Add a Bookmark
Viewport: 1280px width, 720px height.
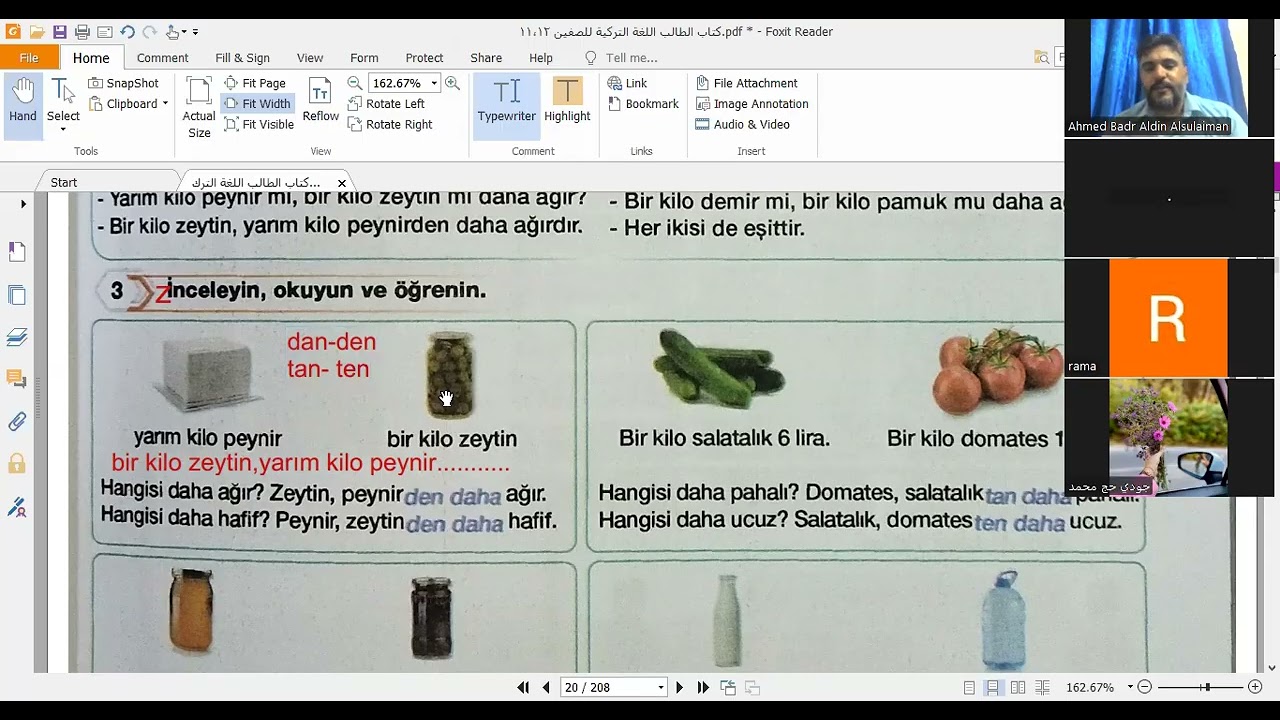point(643,104)
